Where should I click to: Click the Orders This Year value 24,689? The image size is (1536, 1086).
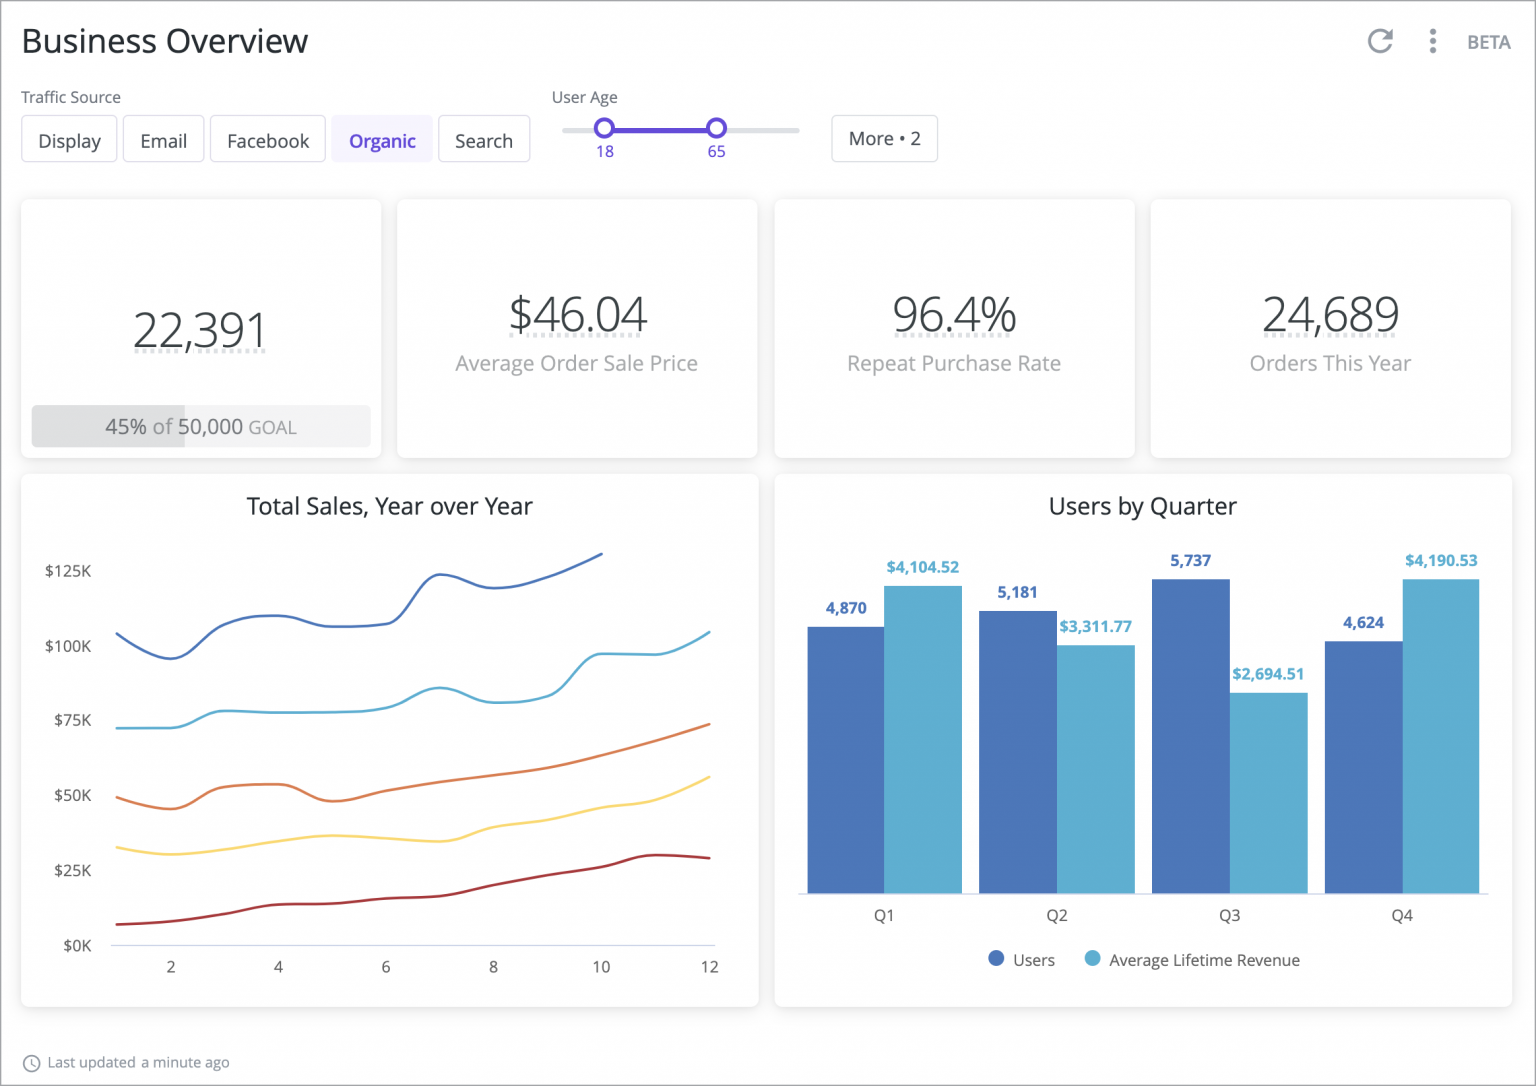coord(1330,315)
